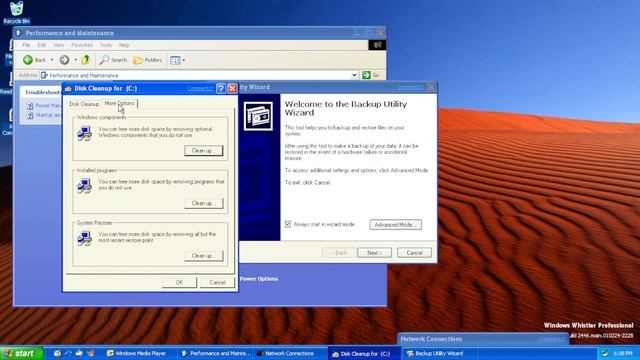
Task: Open the Start menu
Action: pos(21,353)
